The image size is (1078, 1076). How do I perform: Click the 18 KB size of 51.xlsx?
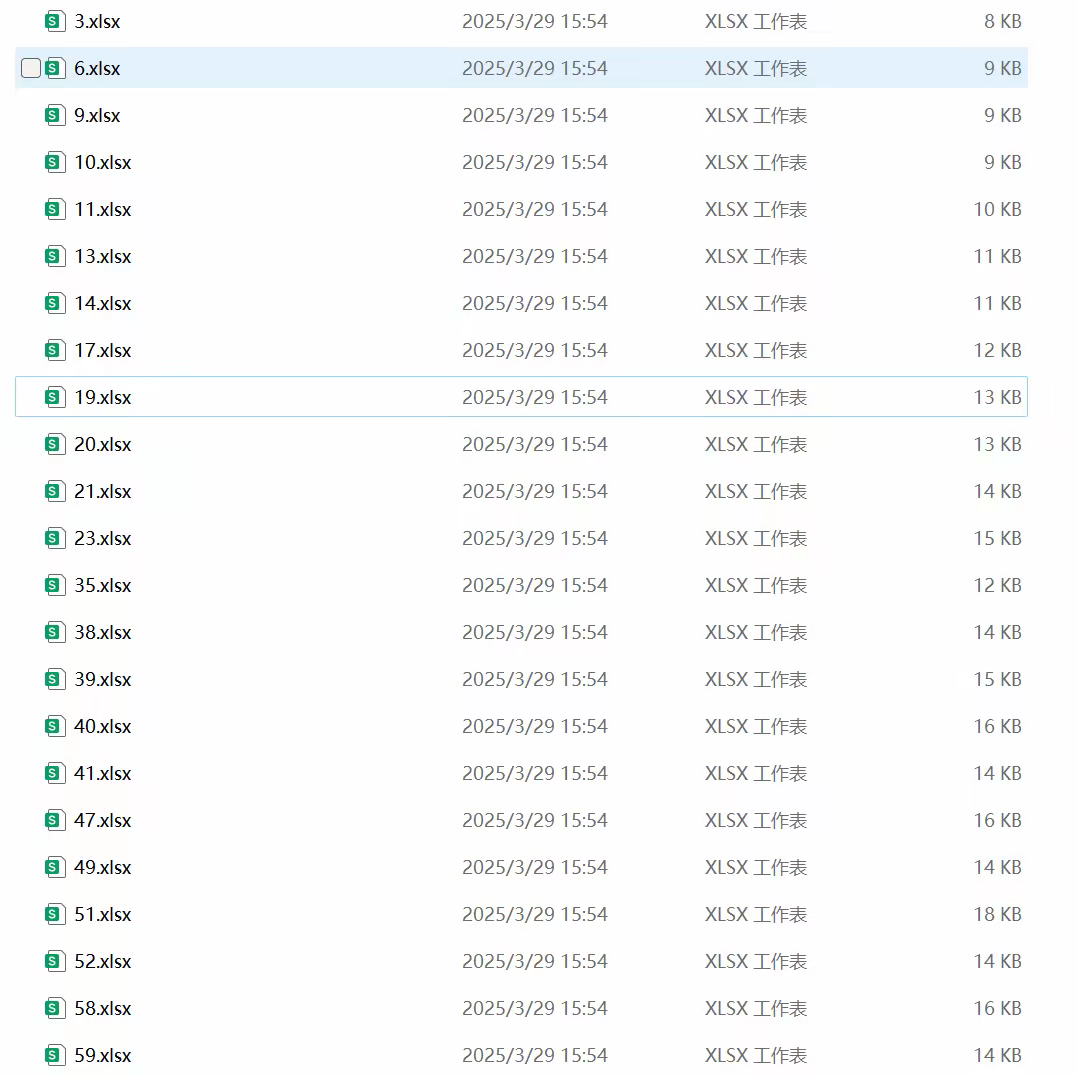pos(998,914)
